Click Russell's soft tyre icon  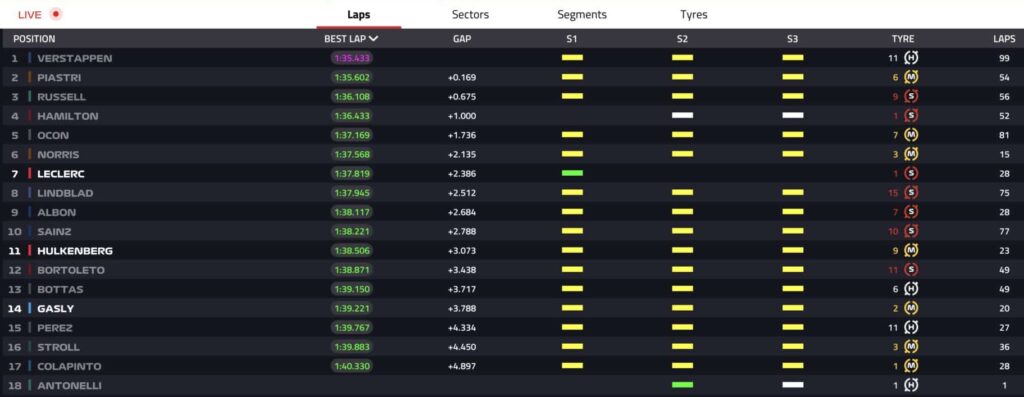click(911, 97)
